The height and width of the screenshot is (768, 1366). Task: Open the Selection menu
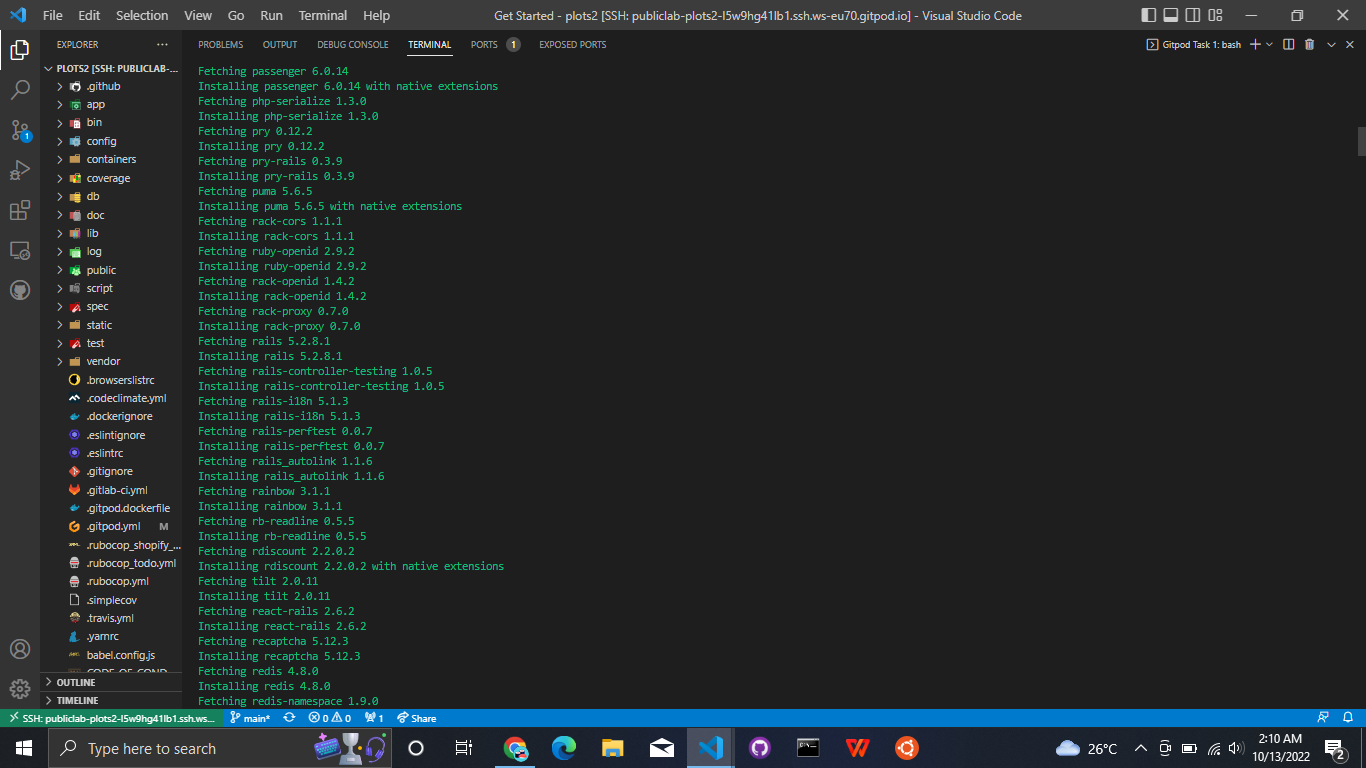[x=142, y=15]
